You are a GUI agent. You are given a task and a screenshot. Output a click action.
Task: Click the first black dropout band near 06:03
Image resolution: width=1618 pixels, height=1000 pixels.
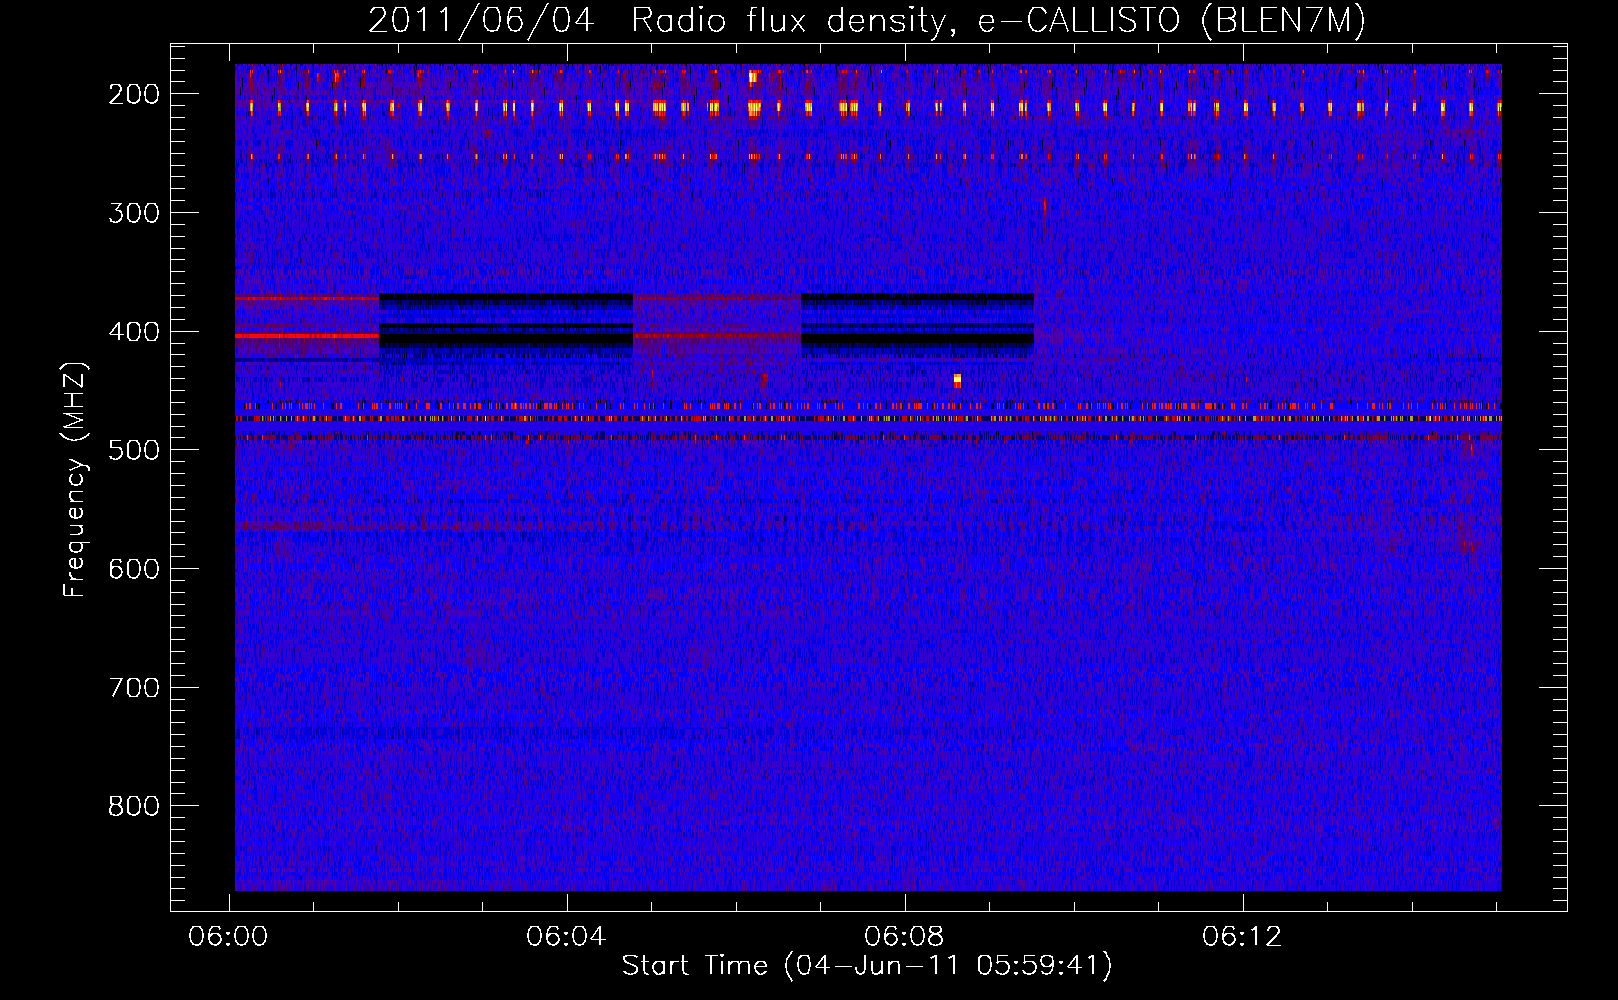click(x=506, y=327)
